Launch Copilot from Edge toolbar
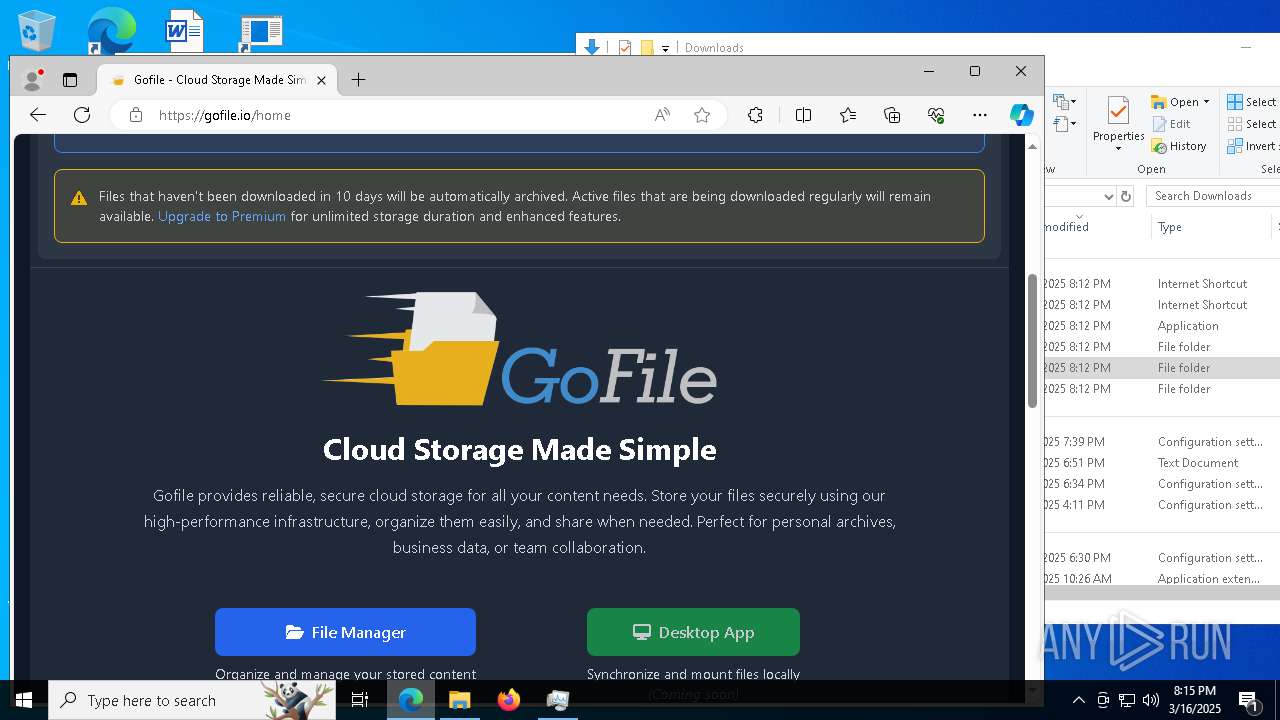This screenshot has height=720, width=1280. 1021,115
